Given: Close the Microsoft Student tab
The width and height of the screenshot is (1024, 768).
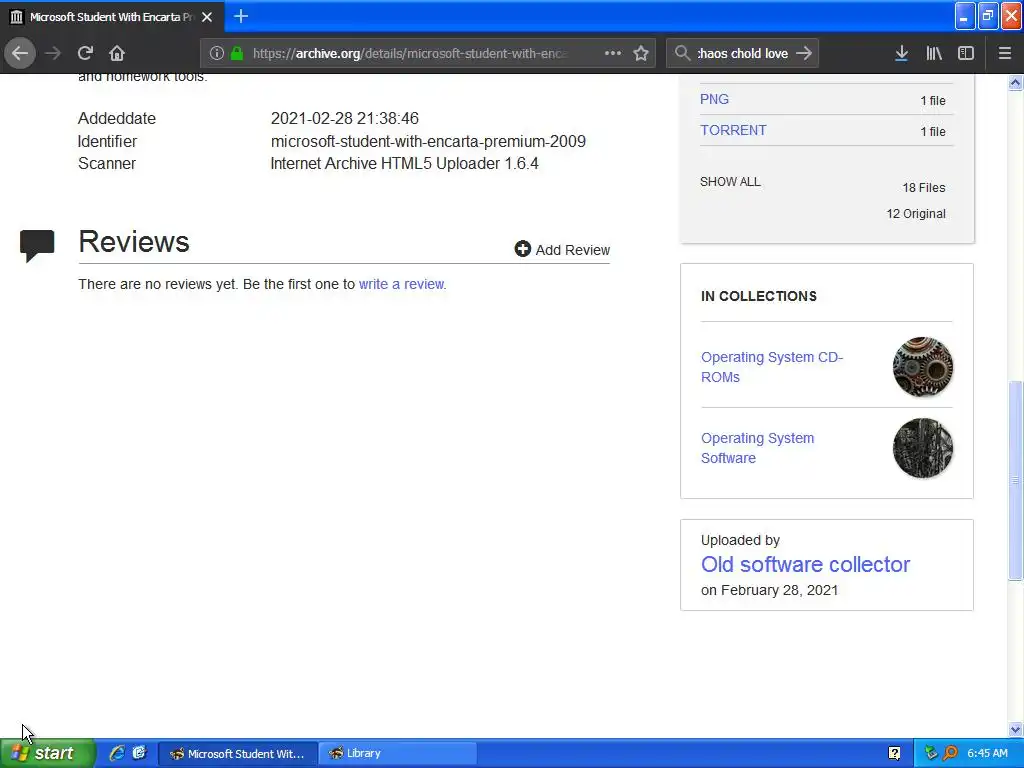Looking at the screenshot, I should click(x=207, y=17).
